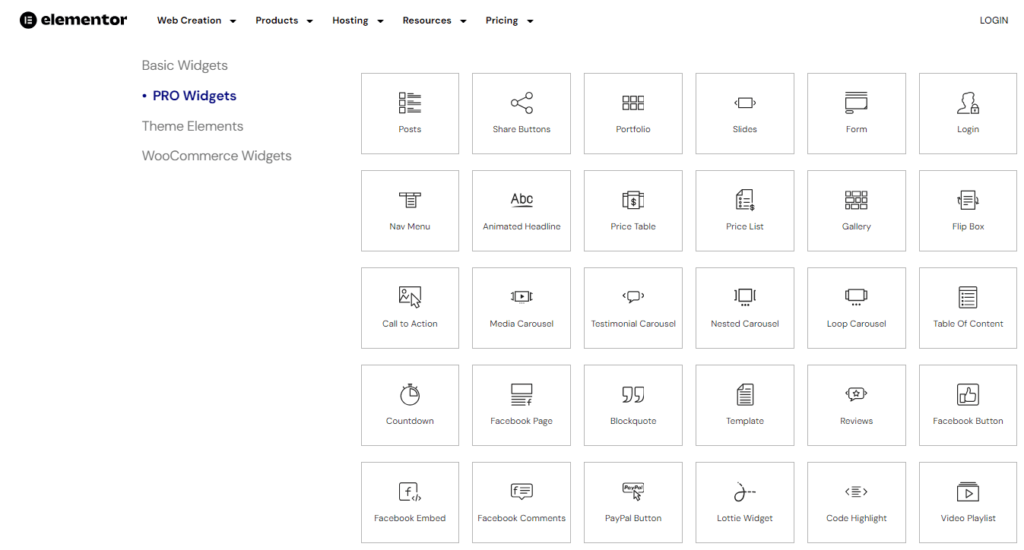This screenshot has width=1024, height=550.
Task: Open the Video Playlist widget icon
Action: point(968,491)
